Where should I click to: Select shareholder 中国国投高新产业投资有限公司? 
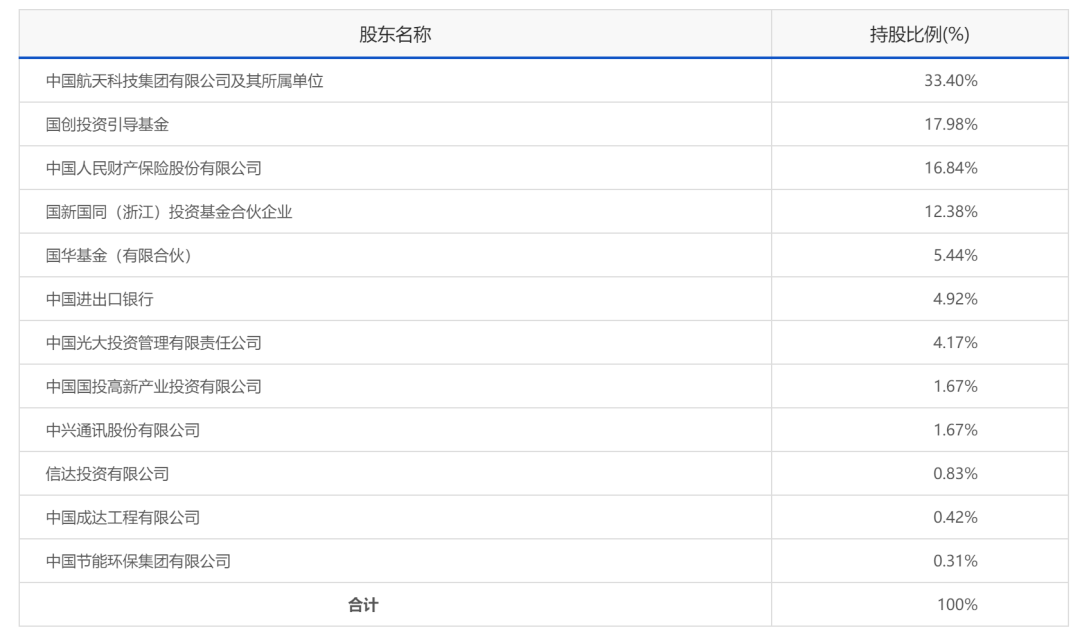pyautogui.click(x=154, y=387)
